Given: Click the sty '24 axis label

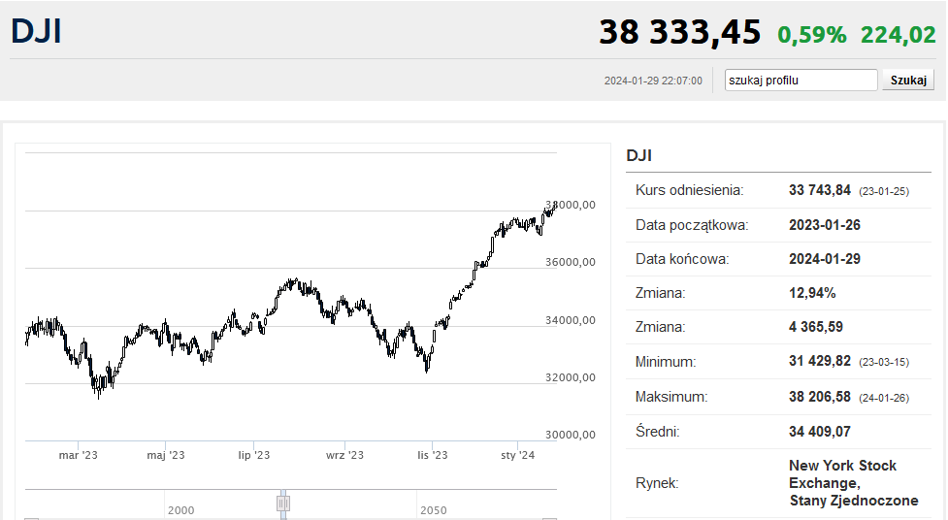Looking at the screenshot, I should click(x=518, y=455).
